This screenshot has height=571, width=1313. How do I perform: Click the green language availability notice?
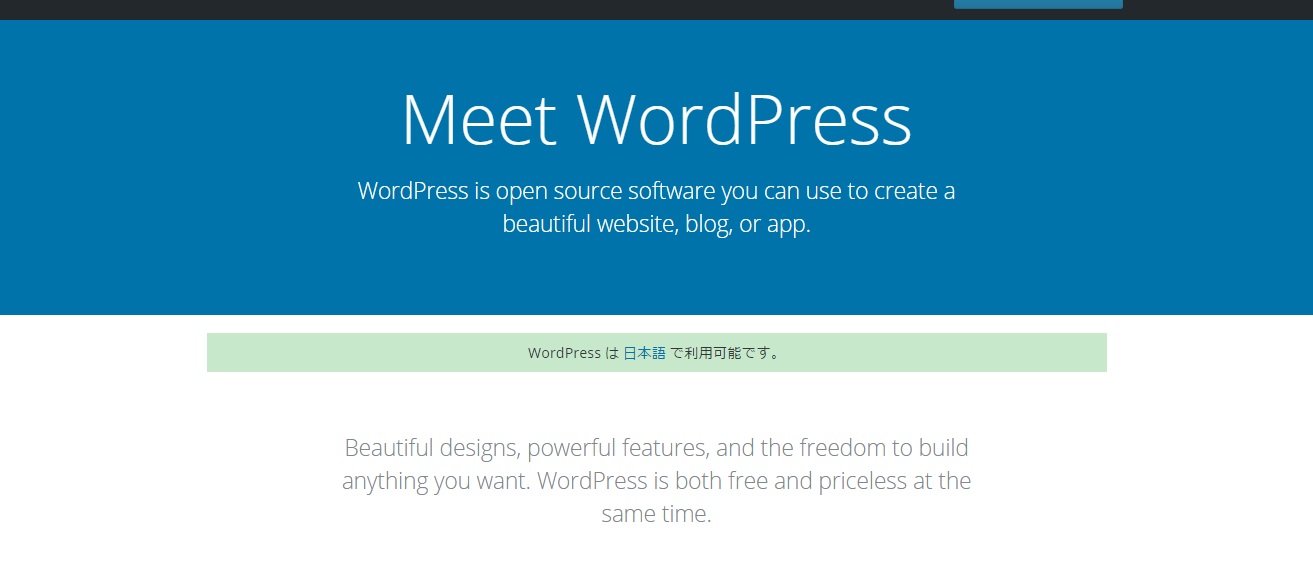click(x=656, y=353)
